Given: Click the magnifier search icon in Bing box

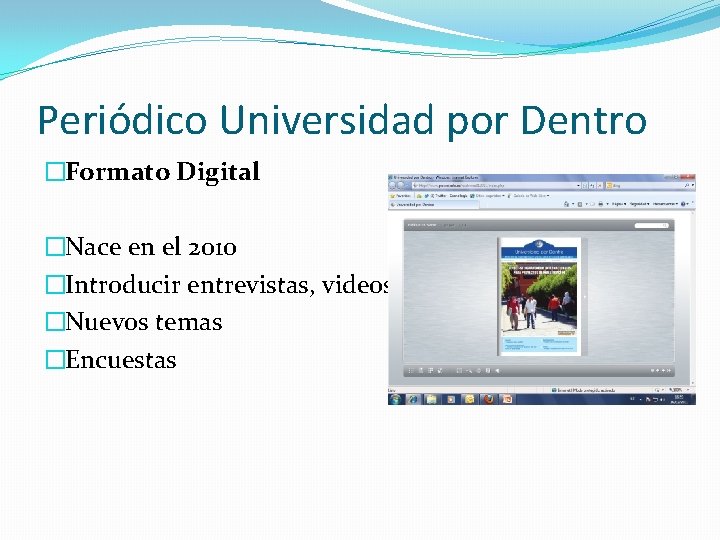Looking at the screenshot, I should tap(687, 186).
